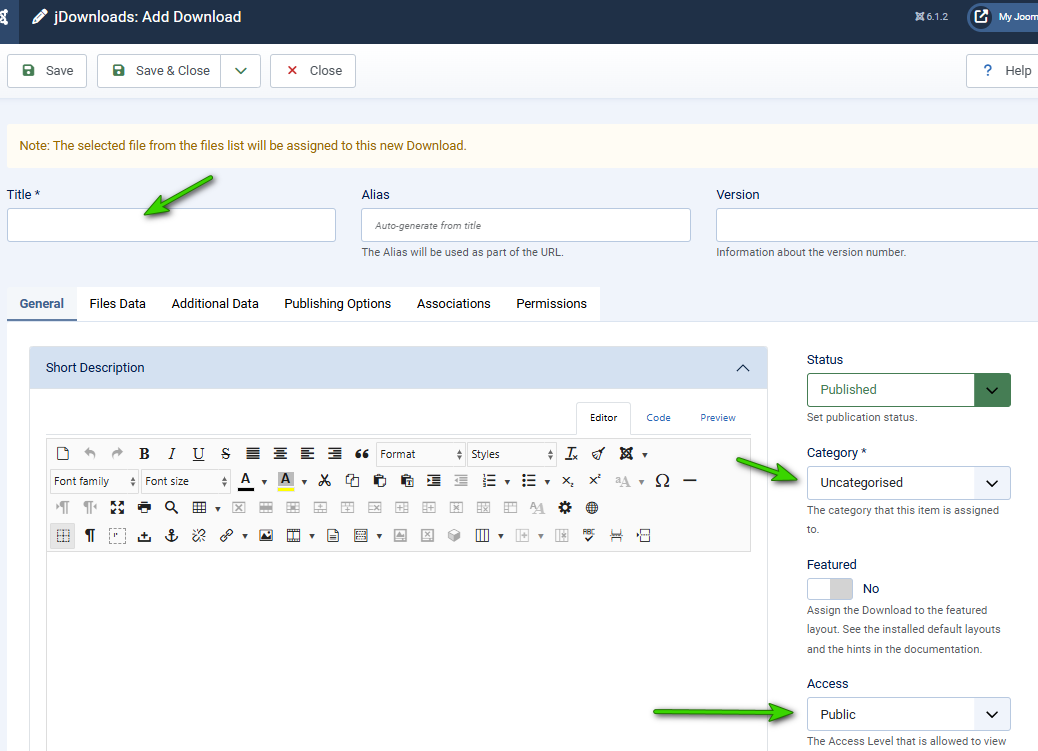Apply bold formatting in the editor
The width and height of the screenshot is (1038, 751).
tap(144, 454)
